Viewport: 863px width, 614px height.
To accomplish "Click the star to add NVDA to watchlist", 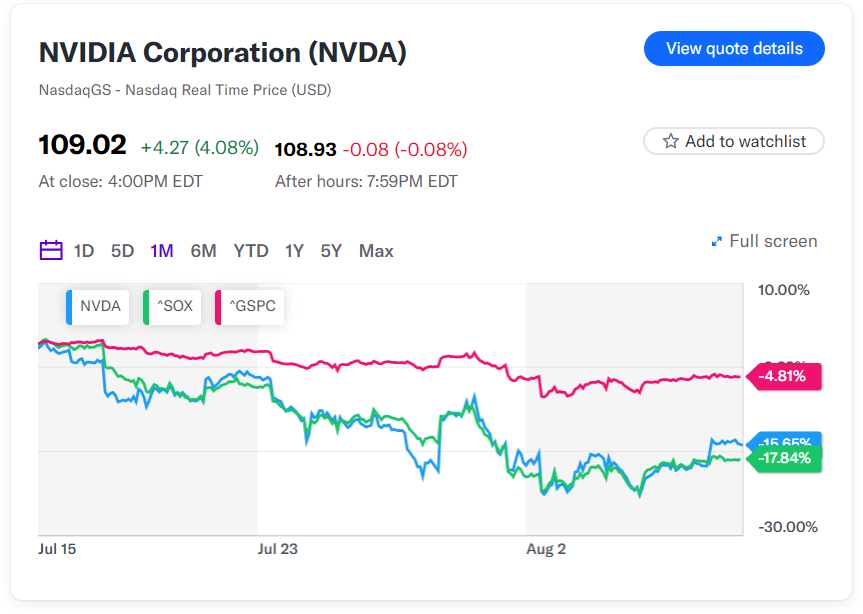I will pyautogui.click(x=671, y=141).
